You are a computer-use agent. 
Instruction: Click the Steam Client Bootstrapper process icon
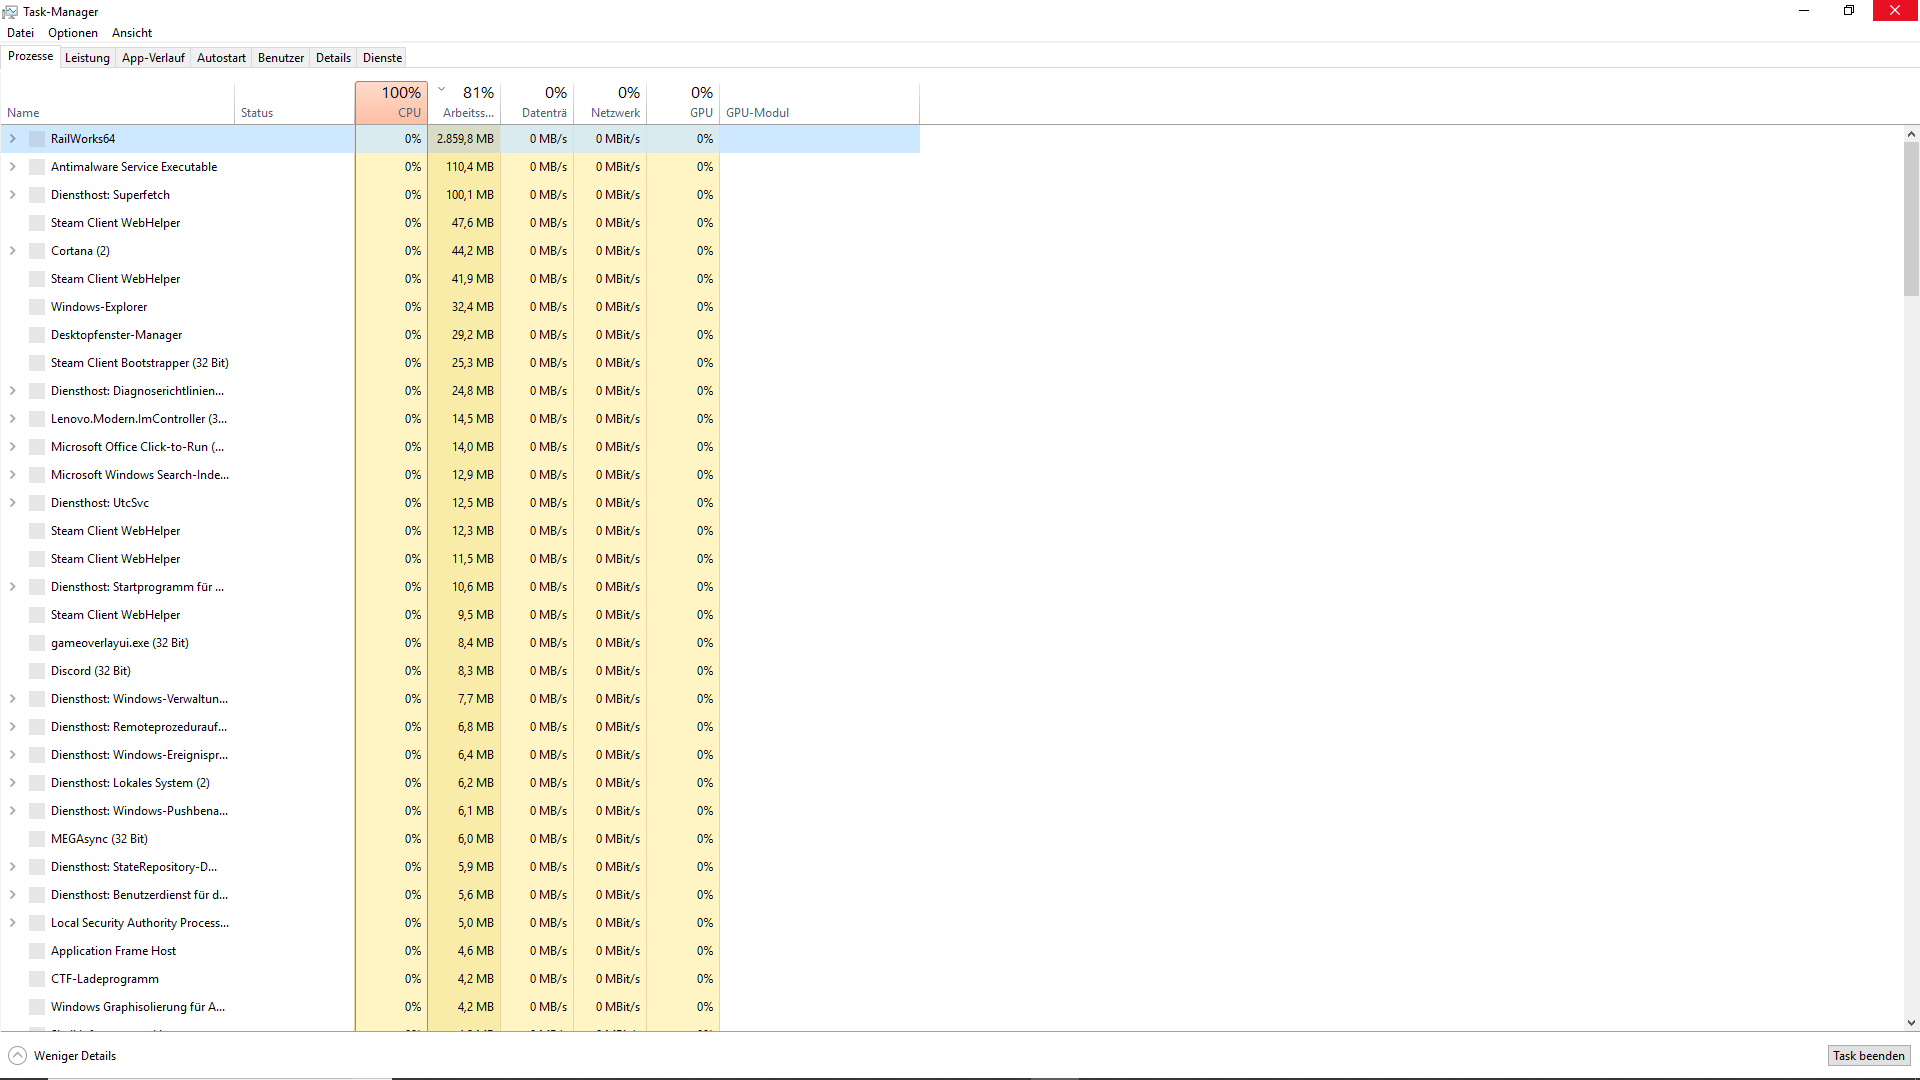pyautogui.click(x=37, y=363)
